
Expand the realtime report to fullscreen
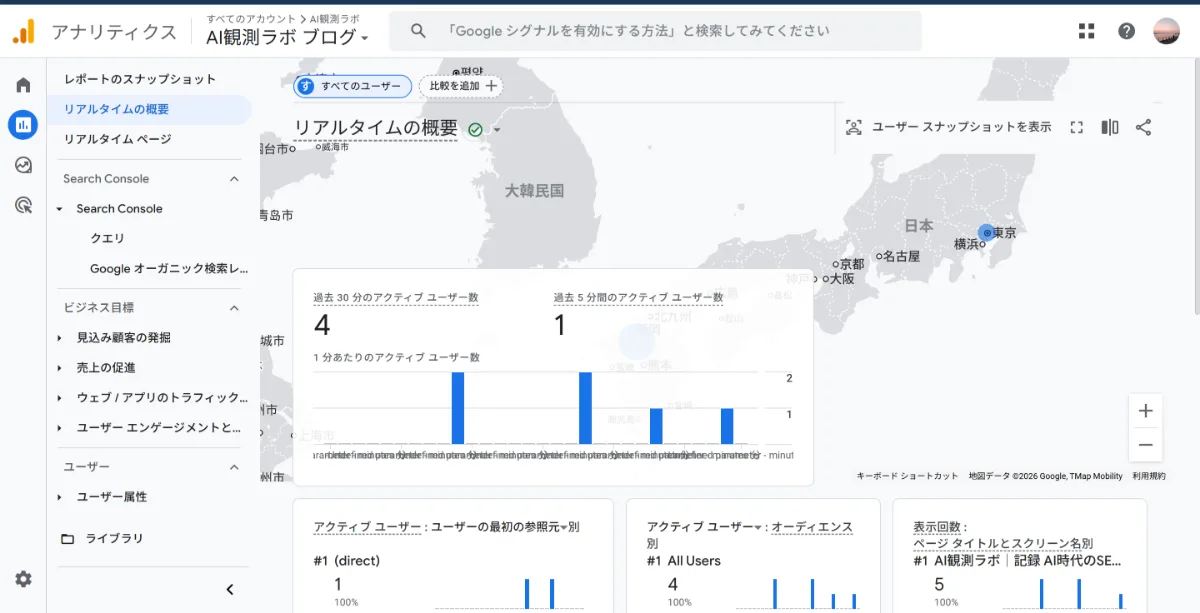(x=1076, y=127)
